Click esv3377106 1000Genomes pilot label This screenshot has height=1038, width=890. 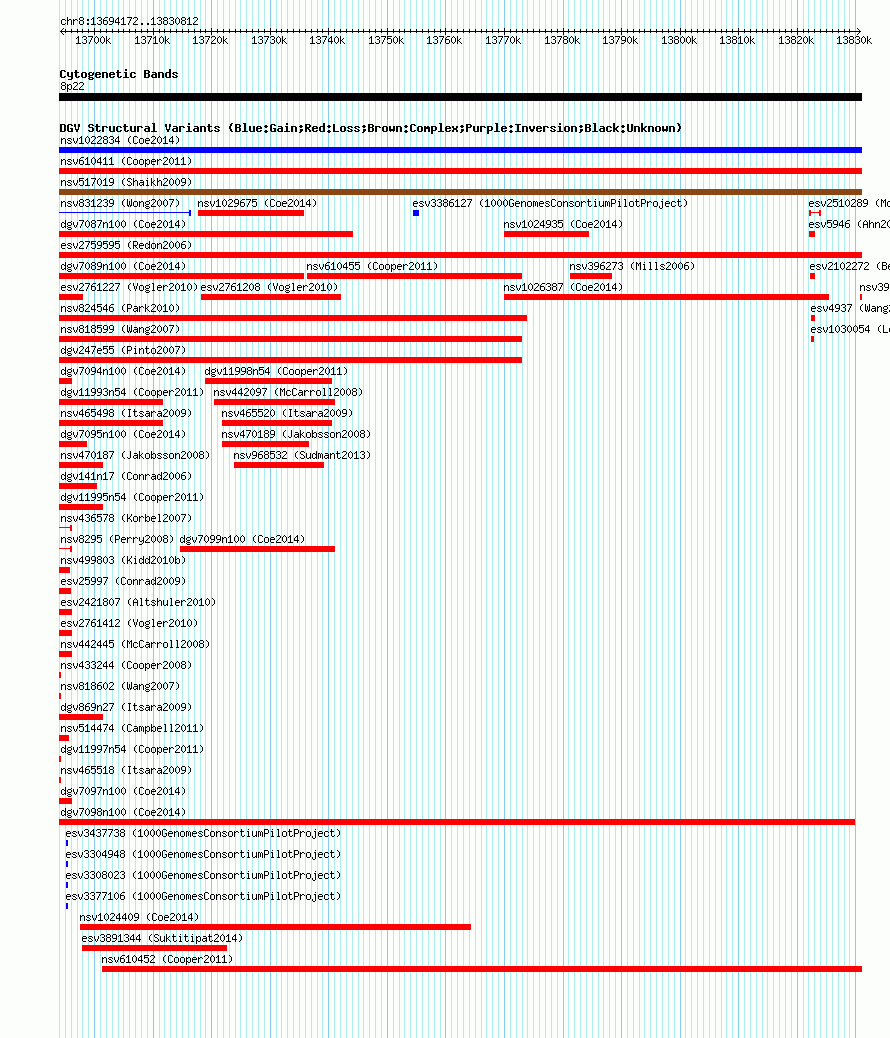[x=203, y=896]
